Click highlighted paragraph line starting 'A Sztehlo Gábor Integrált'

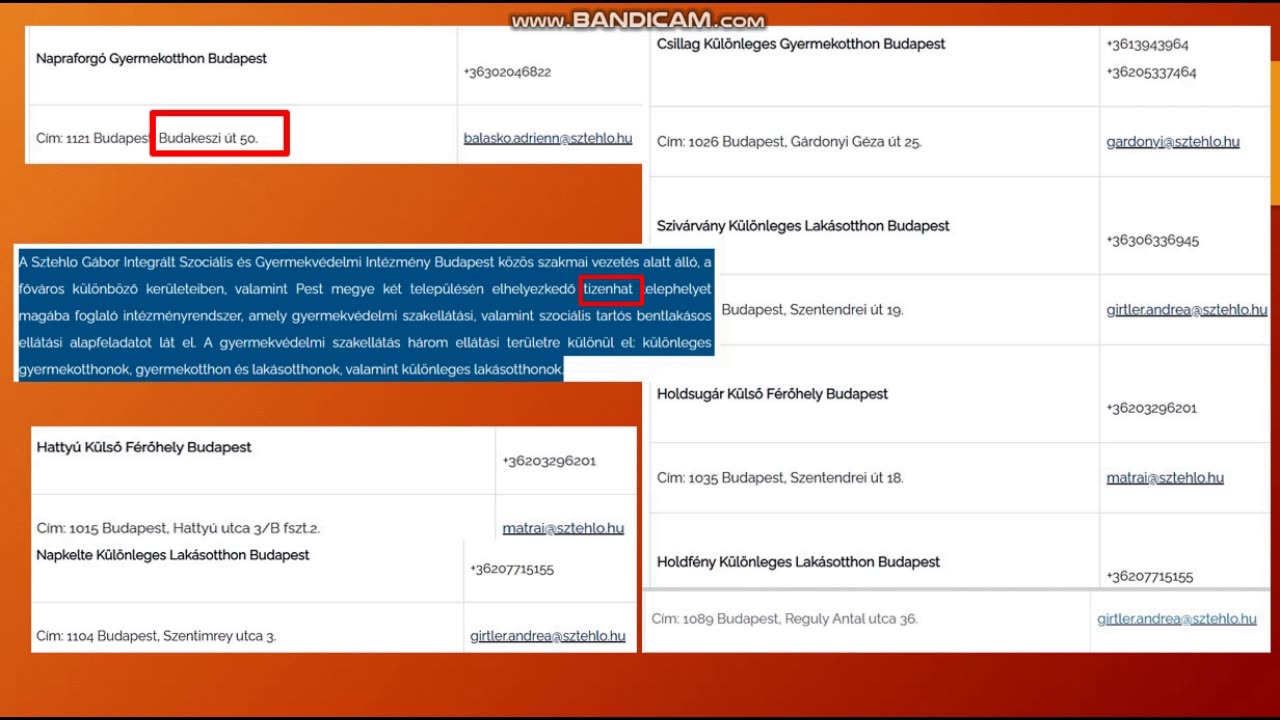(365, 263)
